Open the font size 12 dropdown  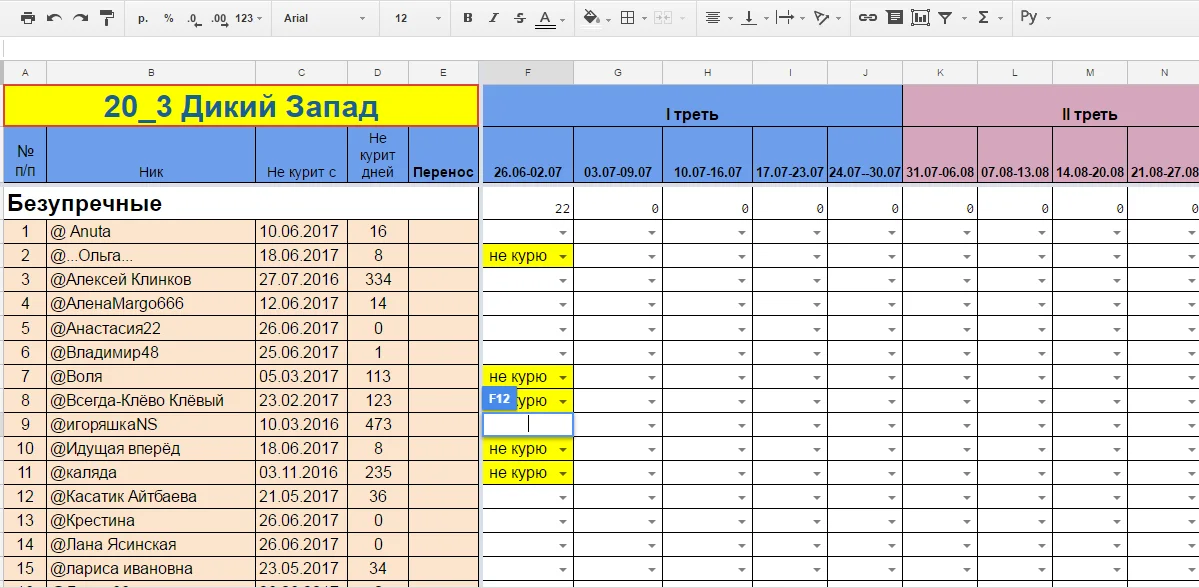point(418,18)
